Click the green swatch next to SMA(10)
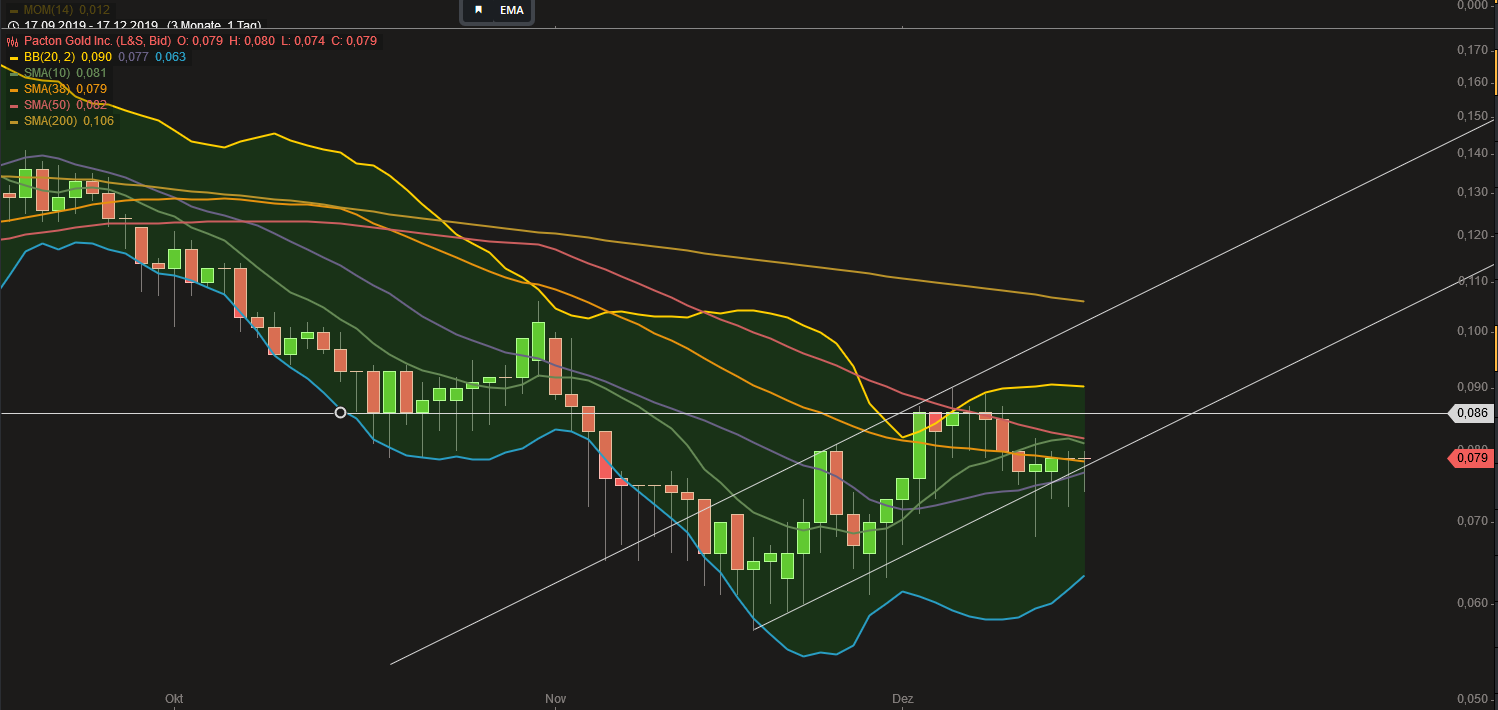Viewport: 1498px width, 710px height. click(x=13, y=74)
